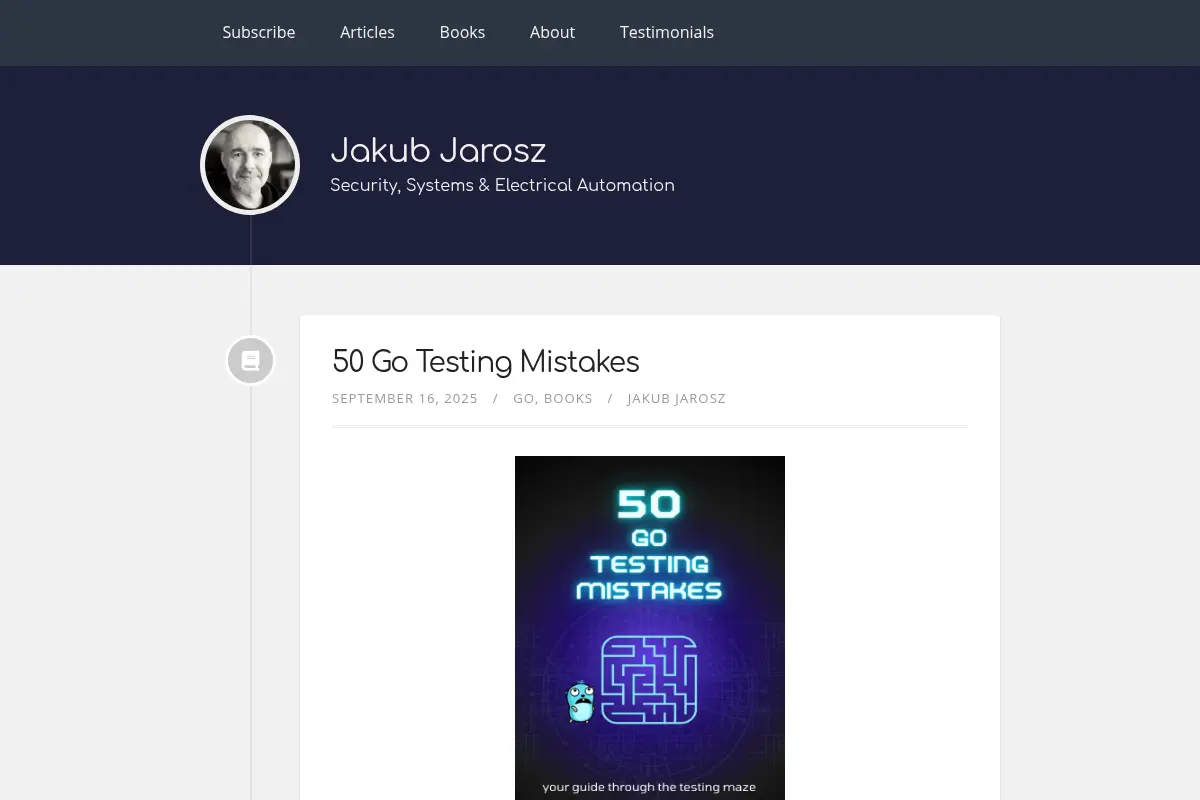Click the book post type icon
The height and width of the screenshot is (800, 1200).
[x=250, y=361]
